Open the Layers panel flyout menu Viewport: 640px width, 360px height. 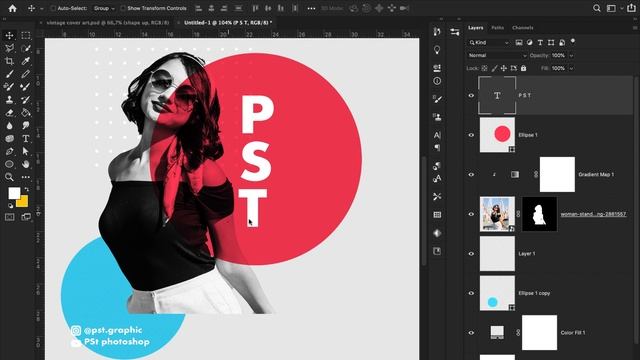(x=635, y=28)
